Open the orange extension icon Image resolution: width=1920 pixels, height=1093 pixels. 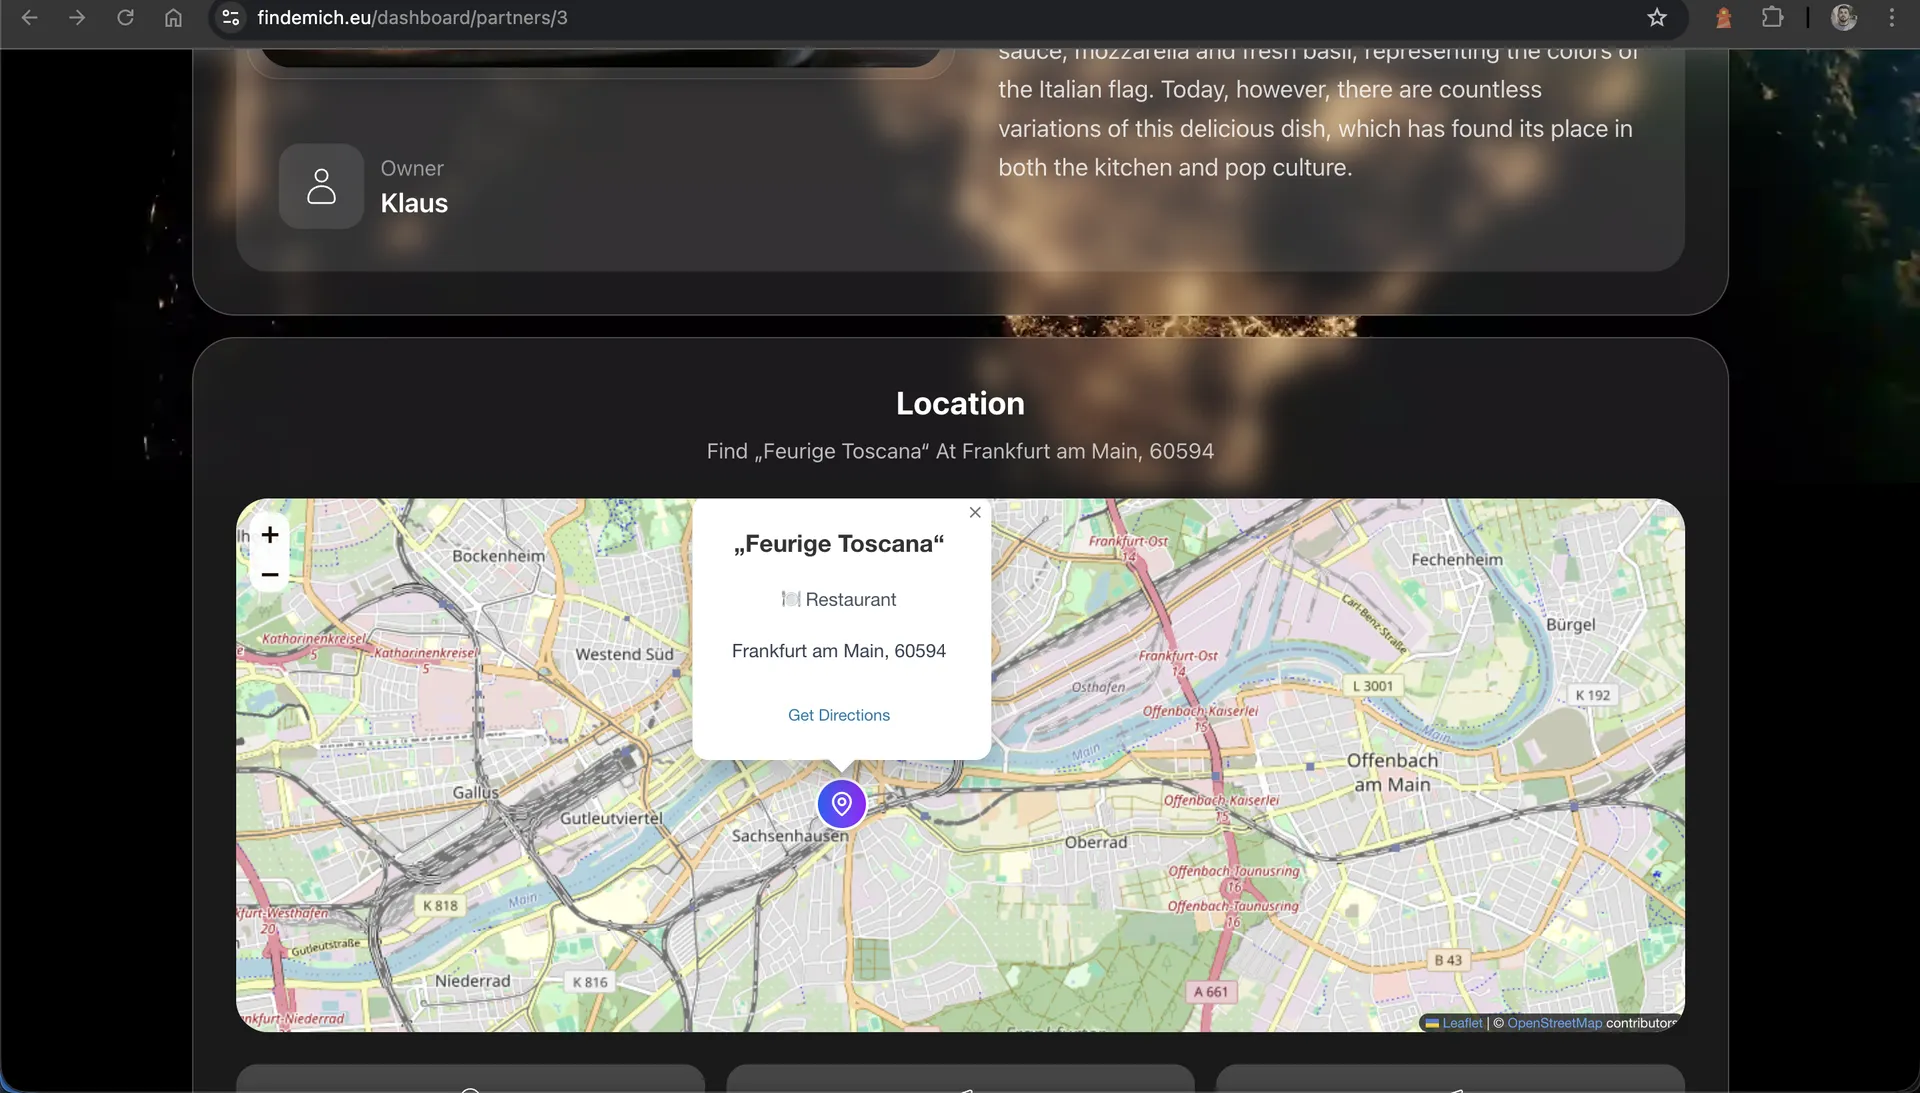click(x=1723, y=18)
